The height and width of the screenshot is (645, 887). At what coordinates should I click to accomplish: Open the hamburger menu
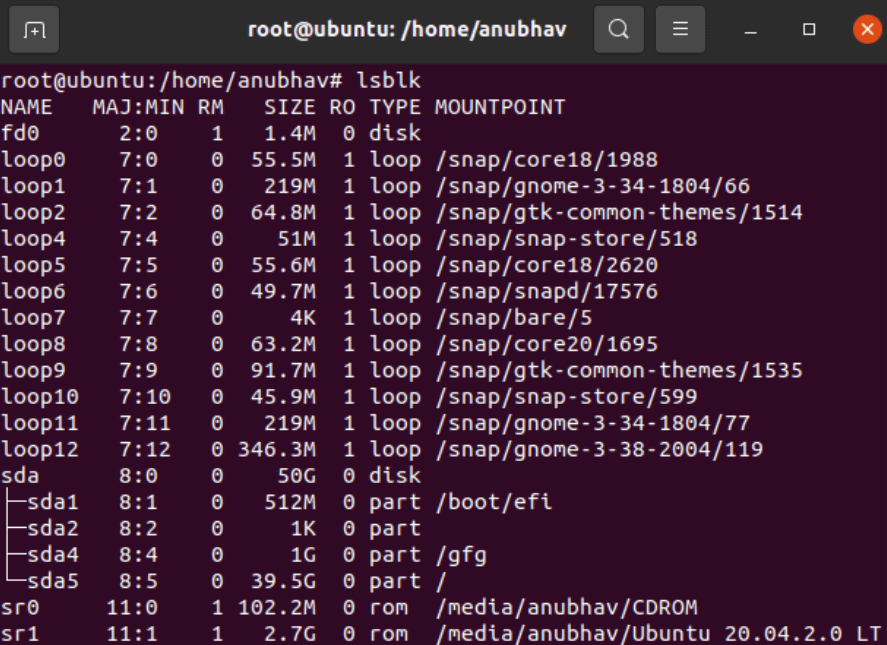(x=680, y=30)
